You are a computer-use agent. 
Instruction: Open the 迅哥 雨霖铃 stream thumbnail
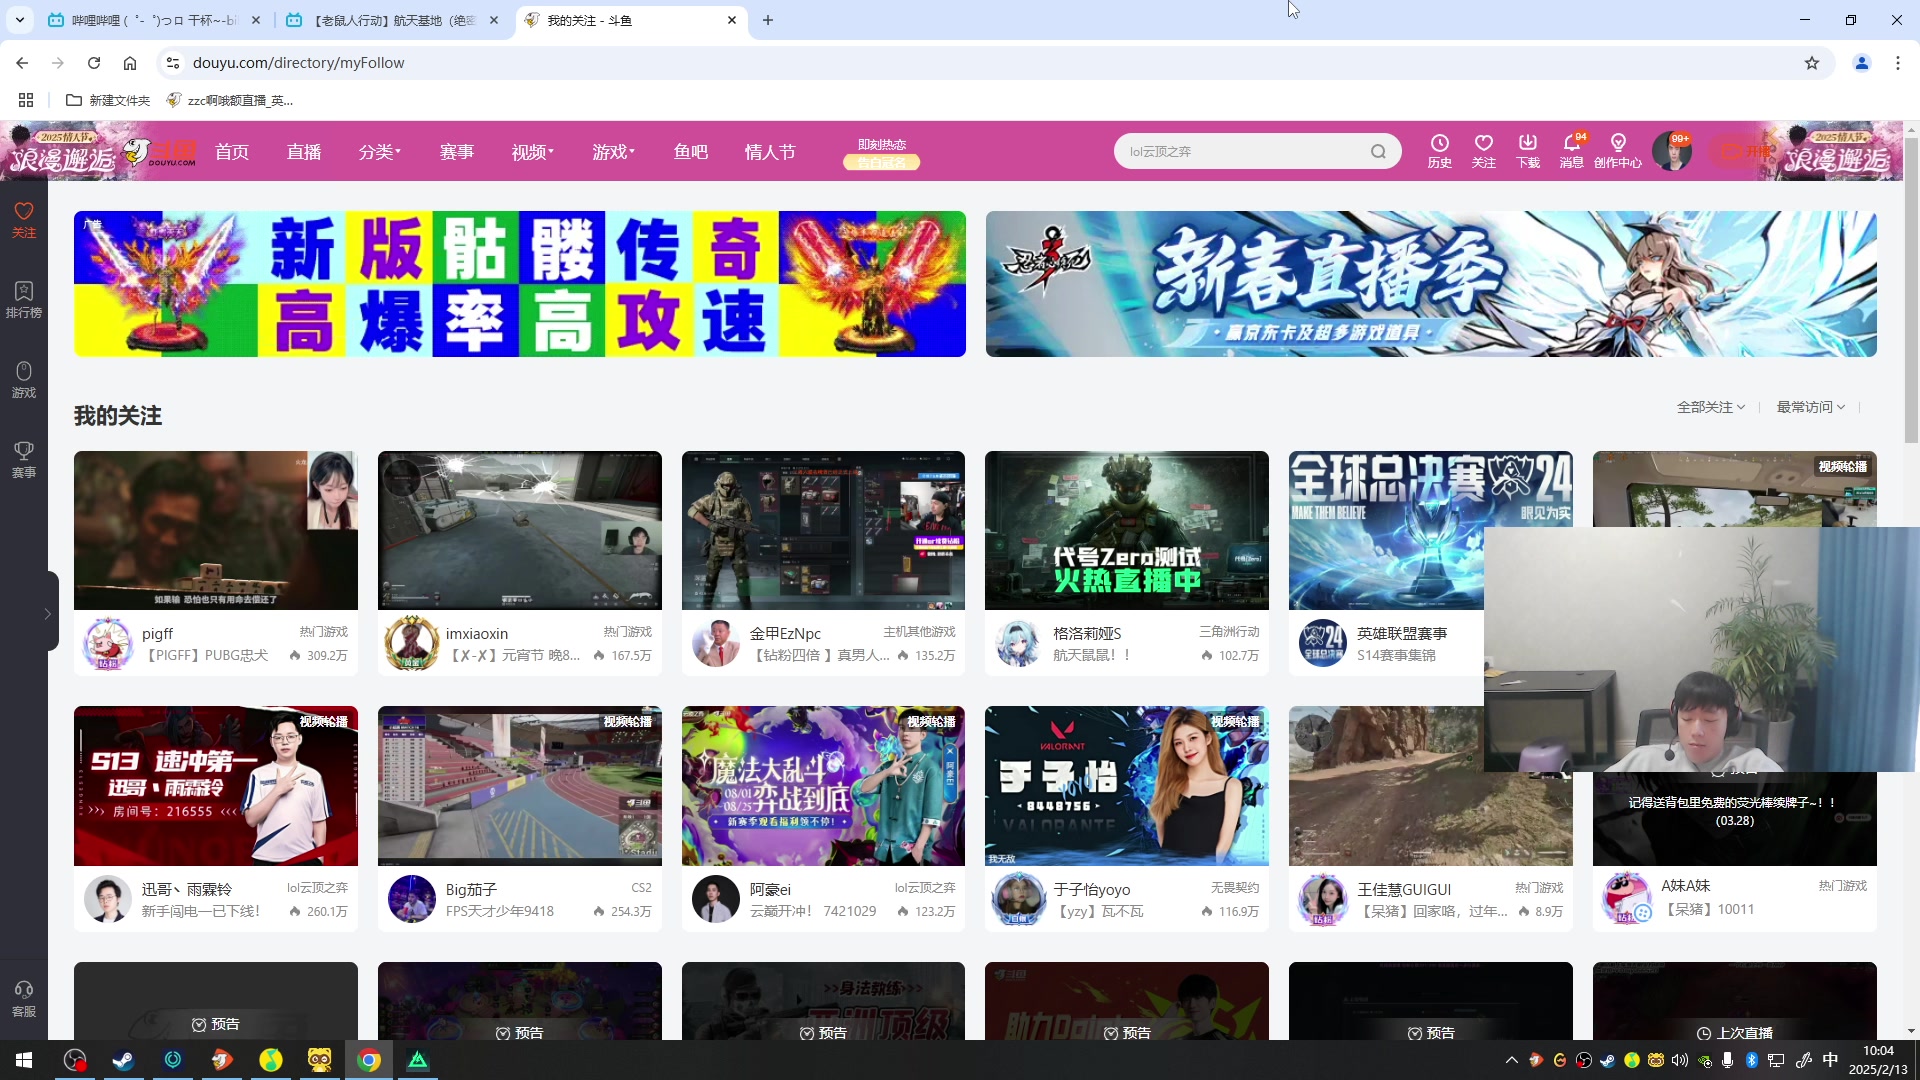pos(215,786)
